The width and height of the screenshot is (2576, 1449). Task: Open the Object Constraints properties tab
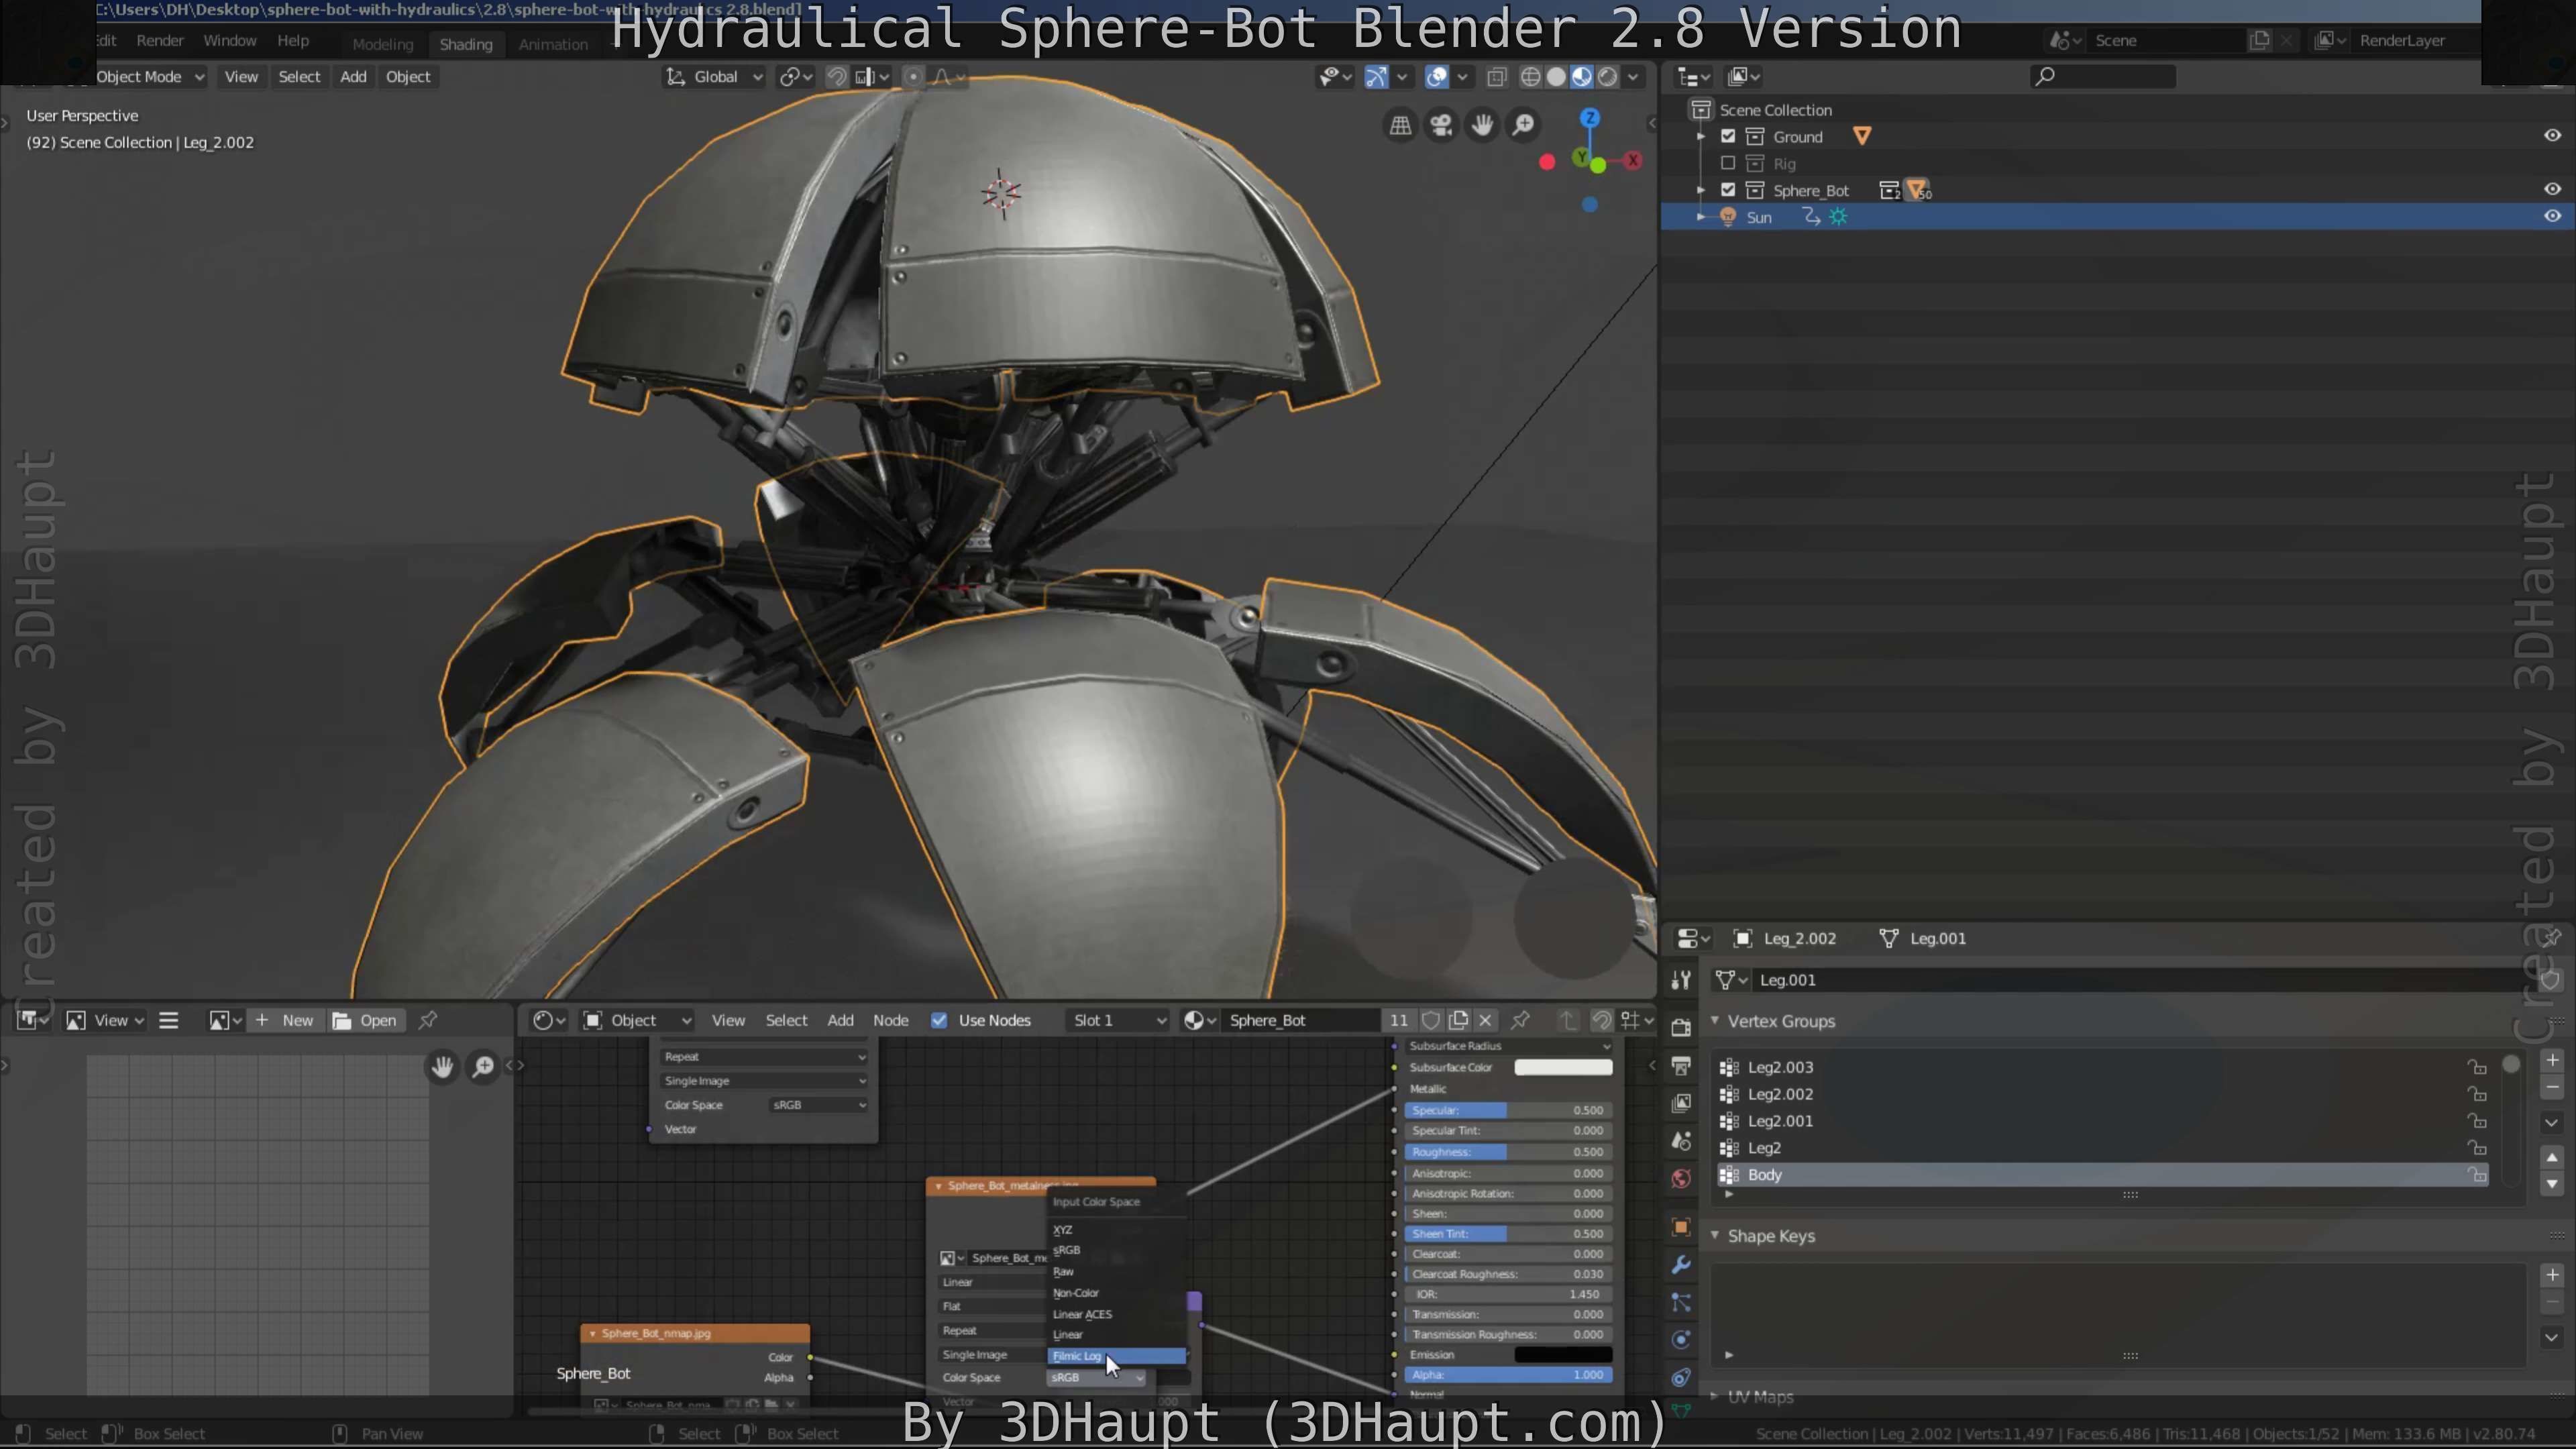pos(1681,1378)
